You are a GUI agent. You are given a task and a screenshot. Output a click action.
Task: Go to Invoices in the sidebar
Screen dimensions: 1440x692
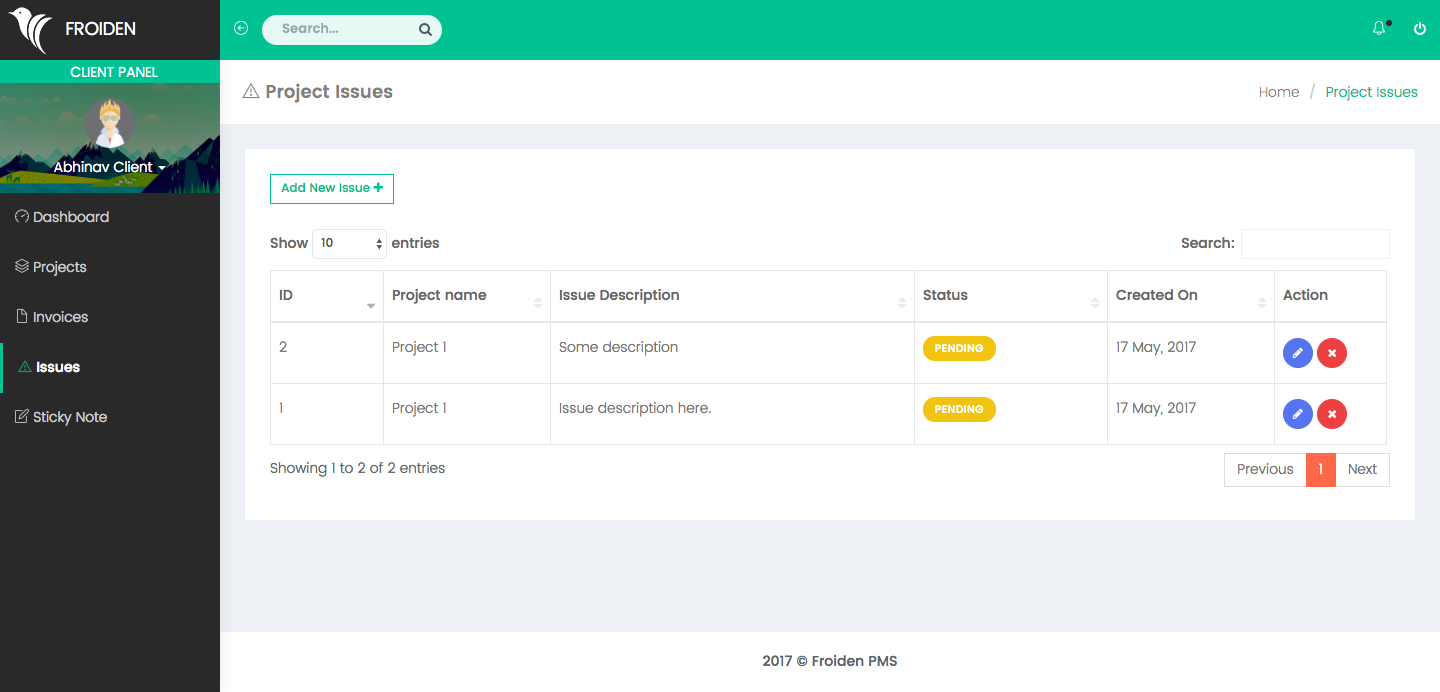(x=60, y=317)
